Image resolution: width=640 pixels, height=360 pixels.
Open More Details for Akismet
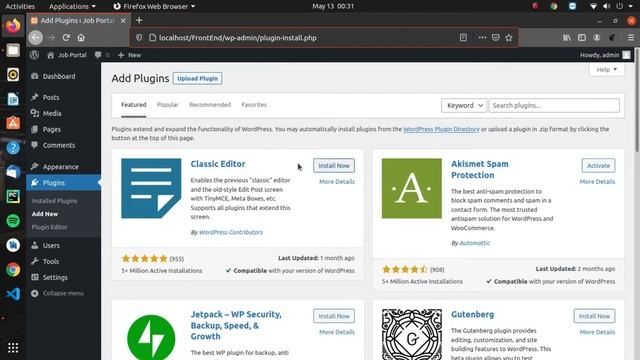point(597,182)
